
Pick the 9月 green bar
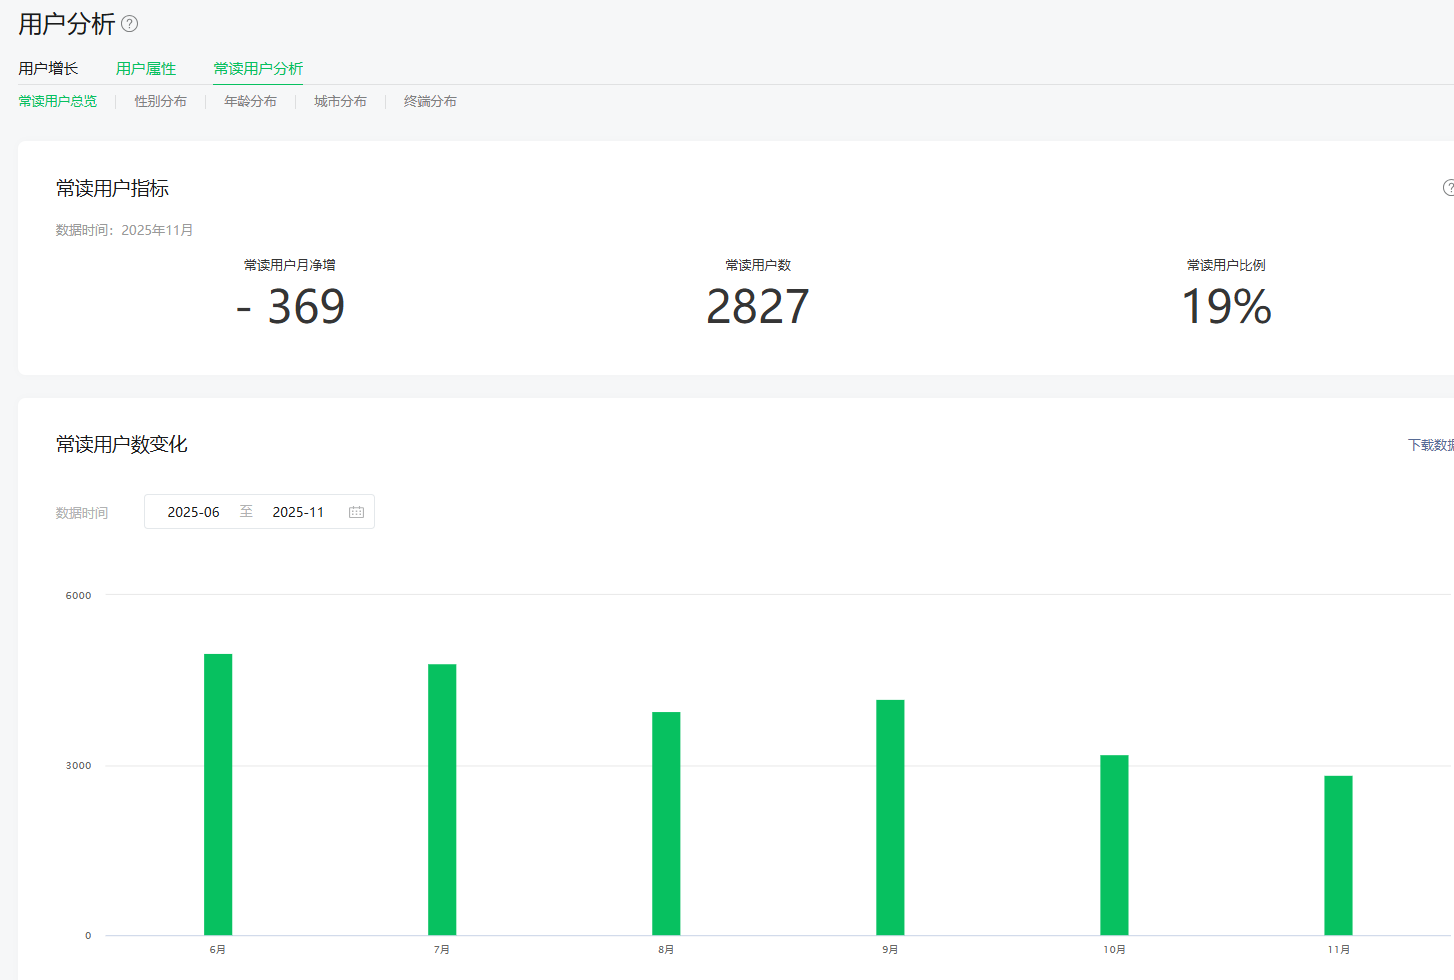pyautogui.click(x=890, y=817)
